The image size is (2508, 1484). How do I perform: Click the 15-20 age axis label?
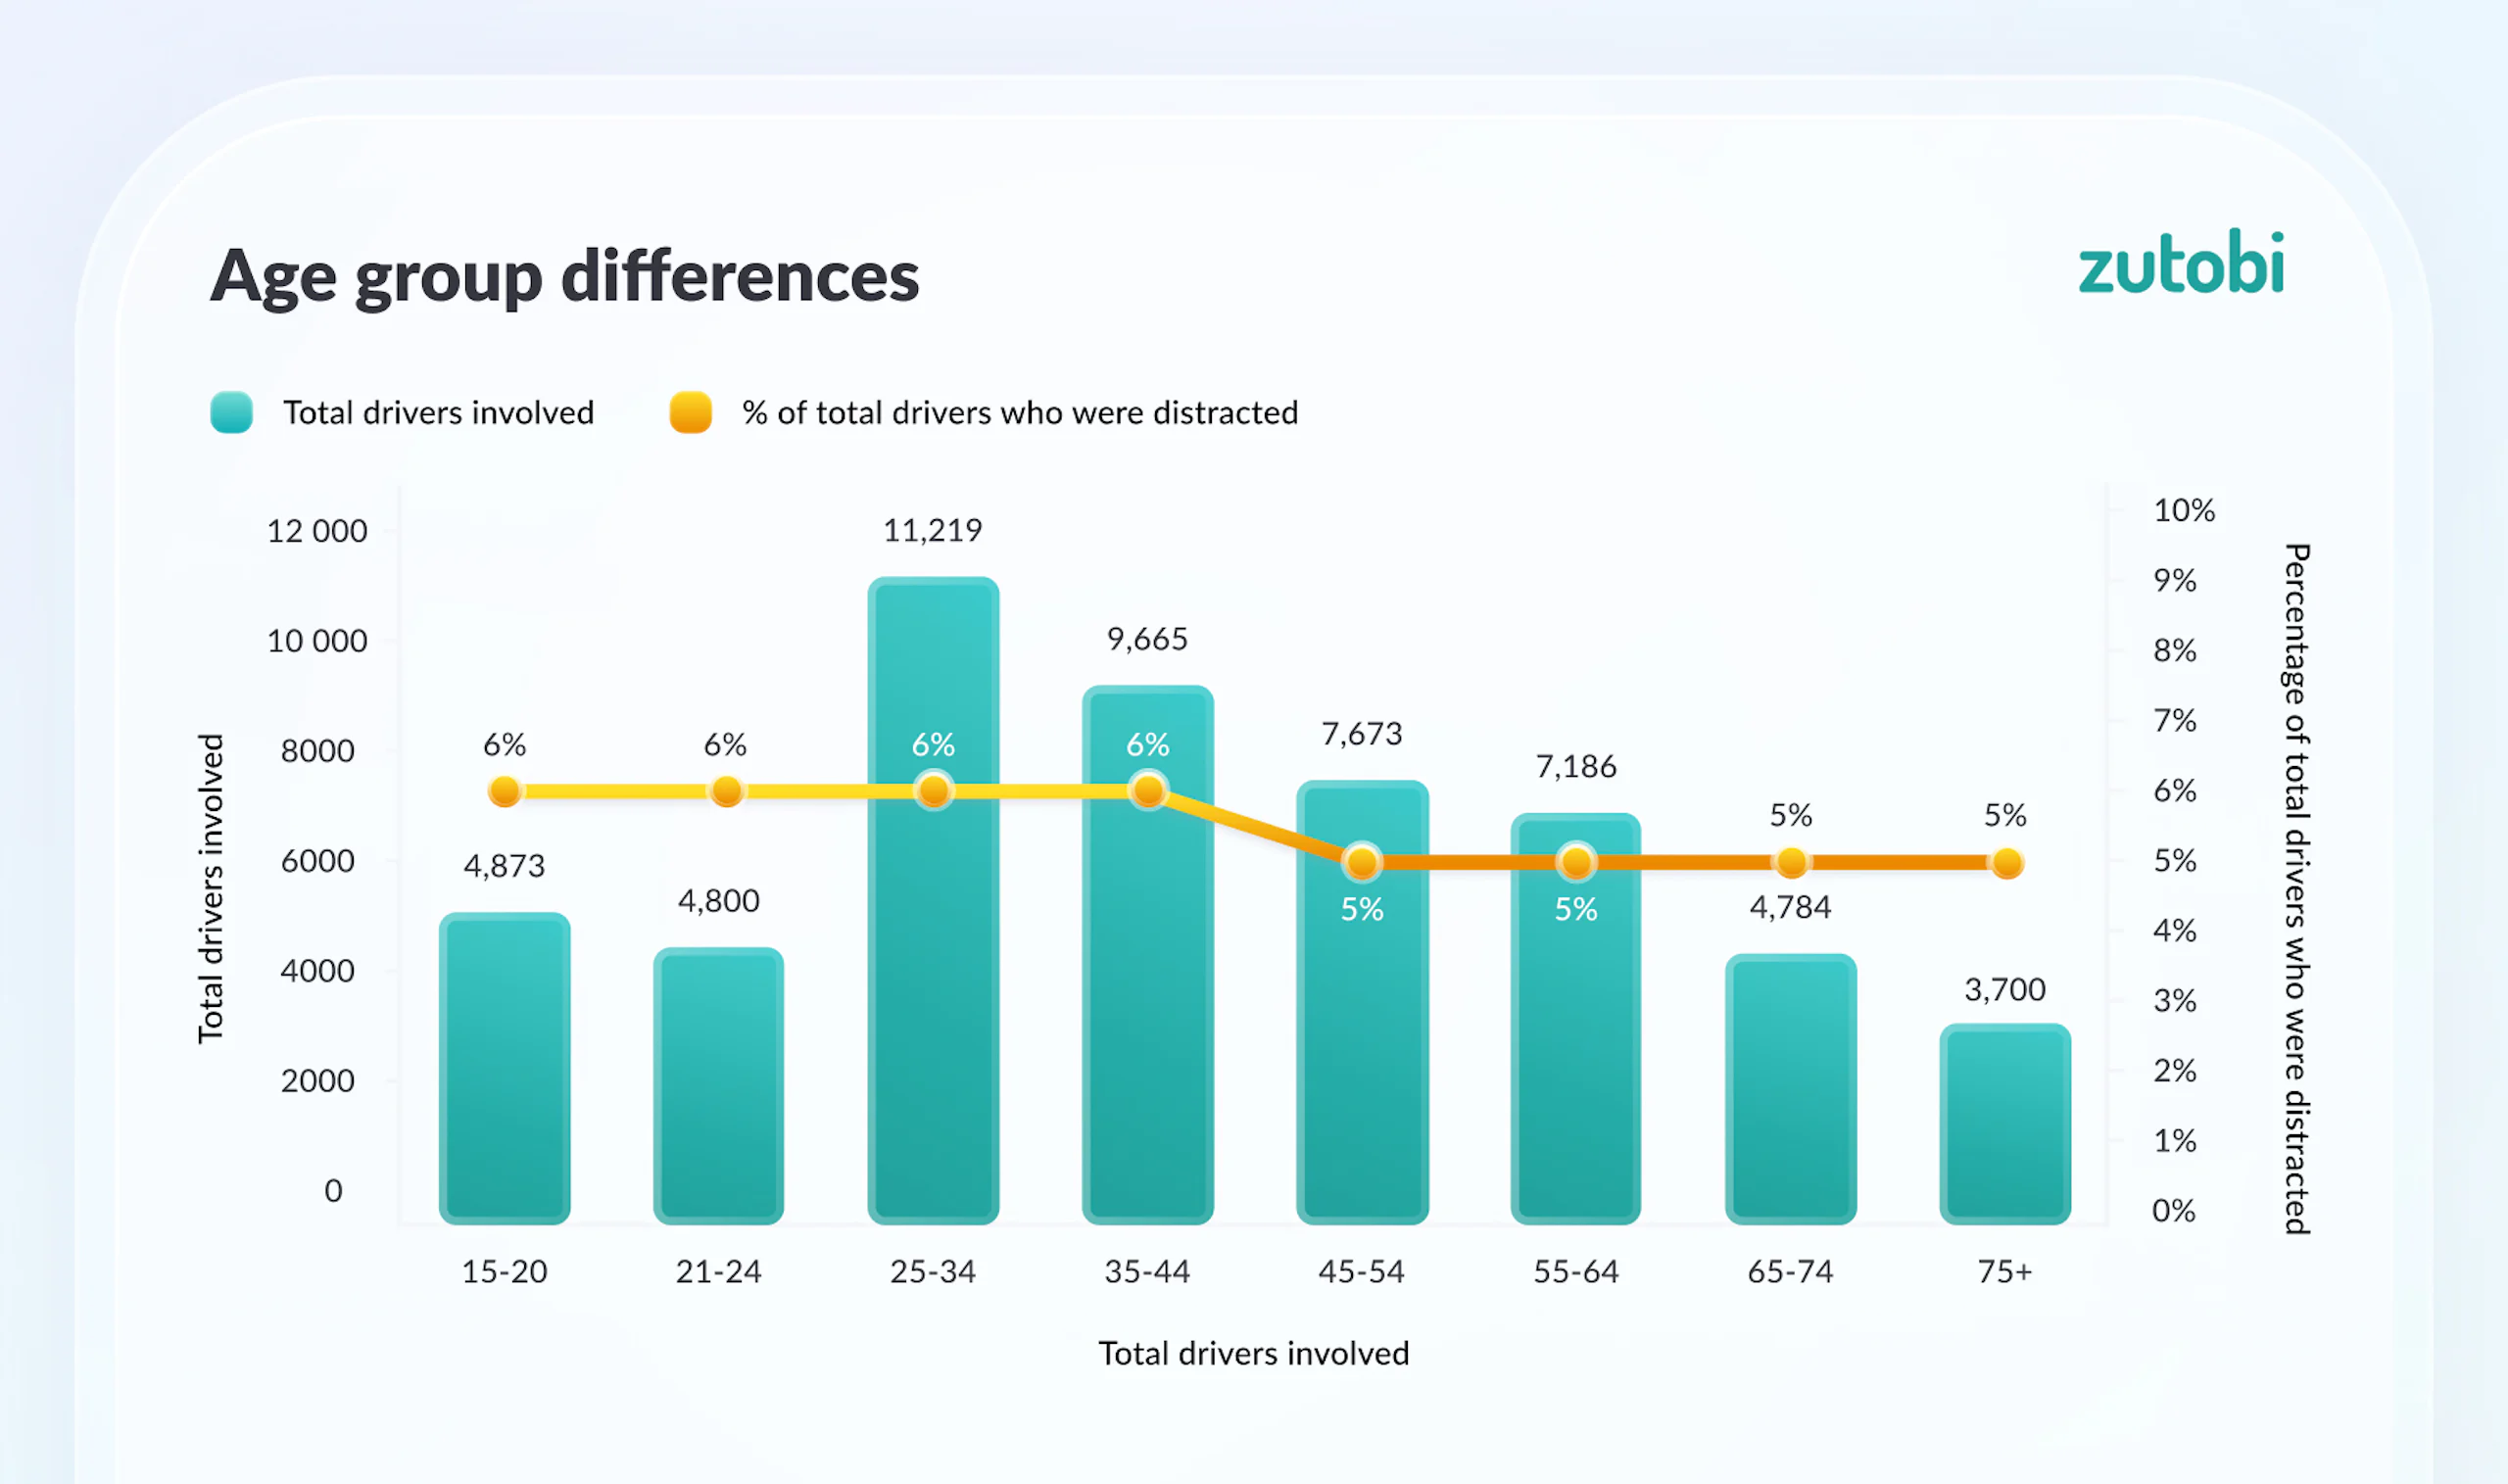(505, 1271)
